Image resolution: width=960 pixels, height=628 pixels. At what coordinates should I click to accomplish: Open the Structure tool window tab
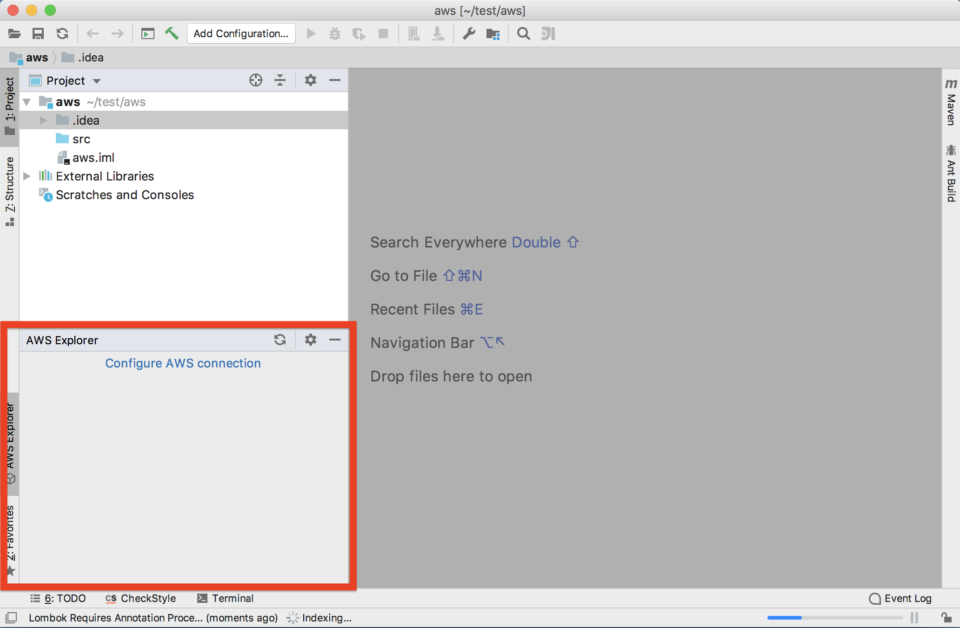click(x=9, y=191)
